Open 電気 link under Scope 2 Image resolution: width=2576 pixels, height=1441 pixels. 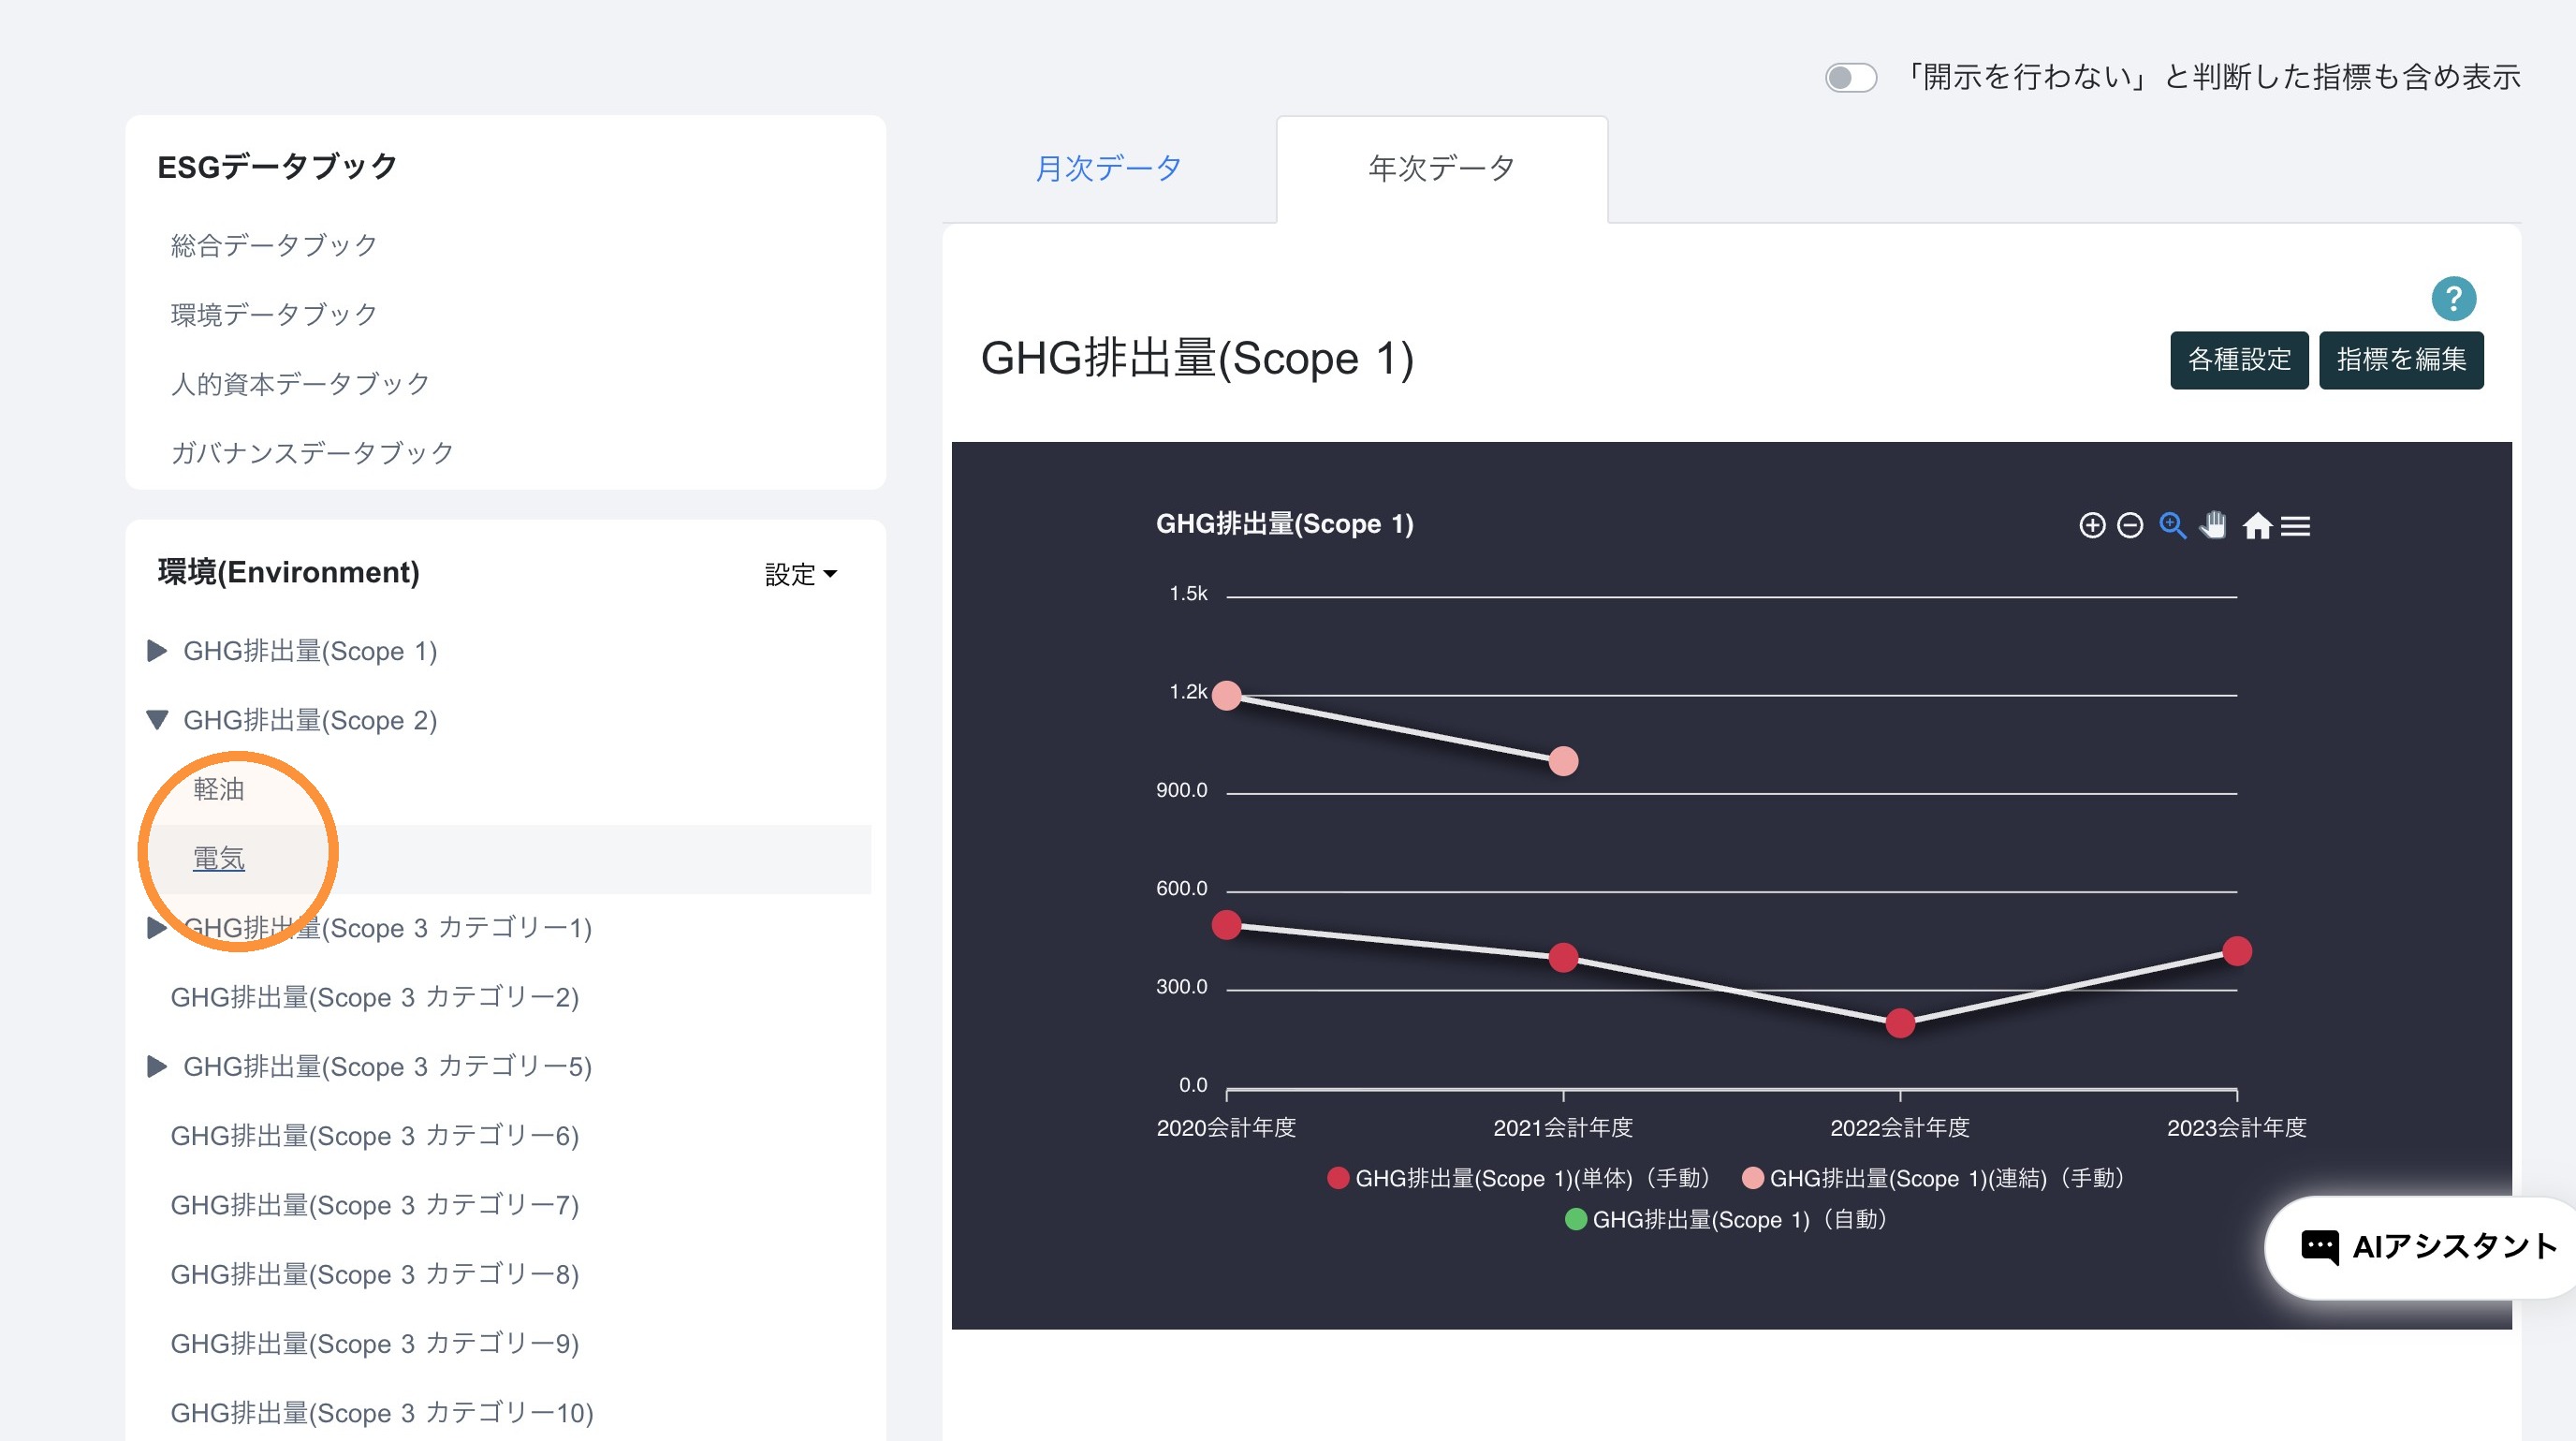[218, 858]
